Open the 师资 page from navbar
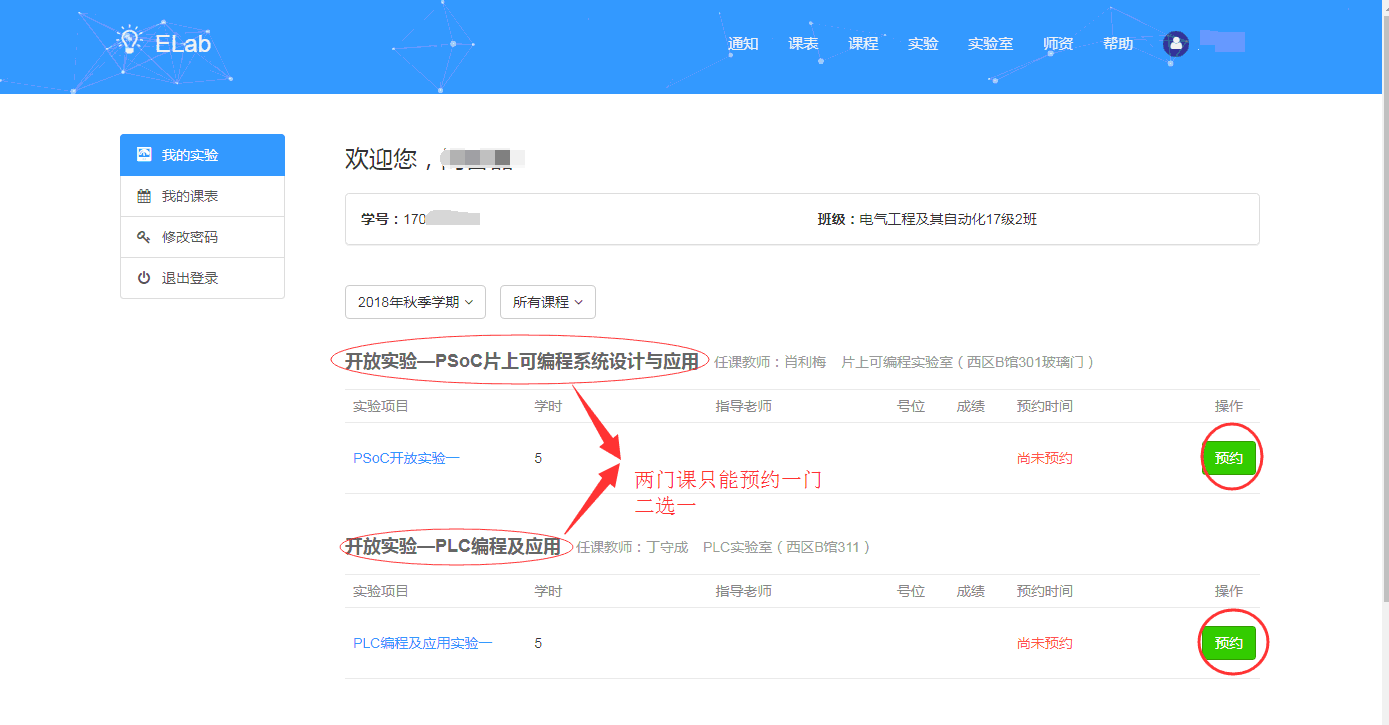The width and height of the screenshot is (1389, 725). pos(1058,43)
